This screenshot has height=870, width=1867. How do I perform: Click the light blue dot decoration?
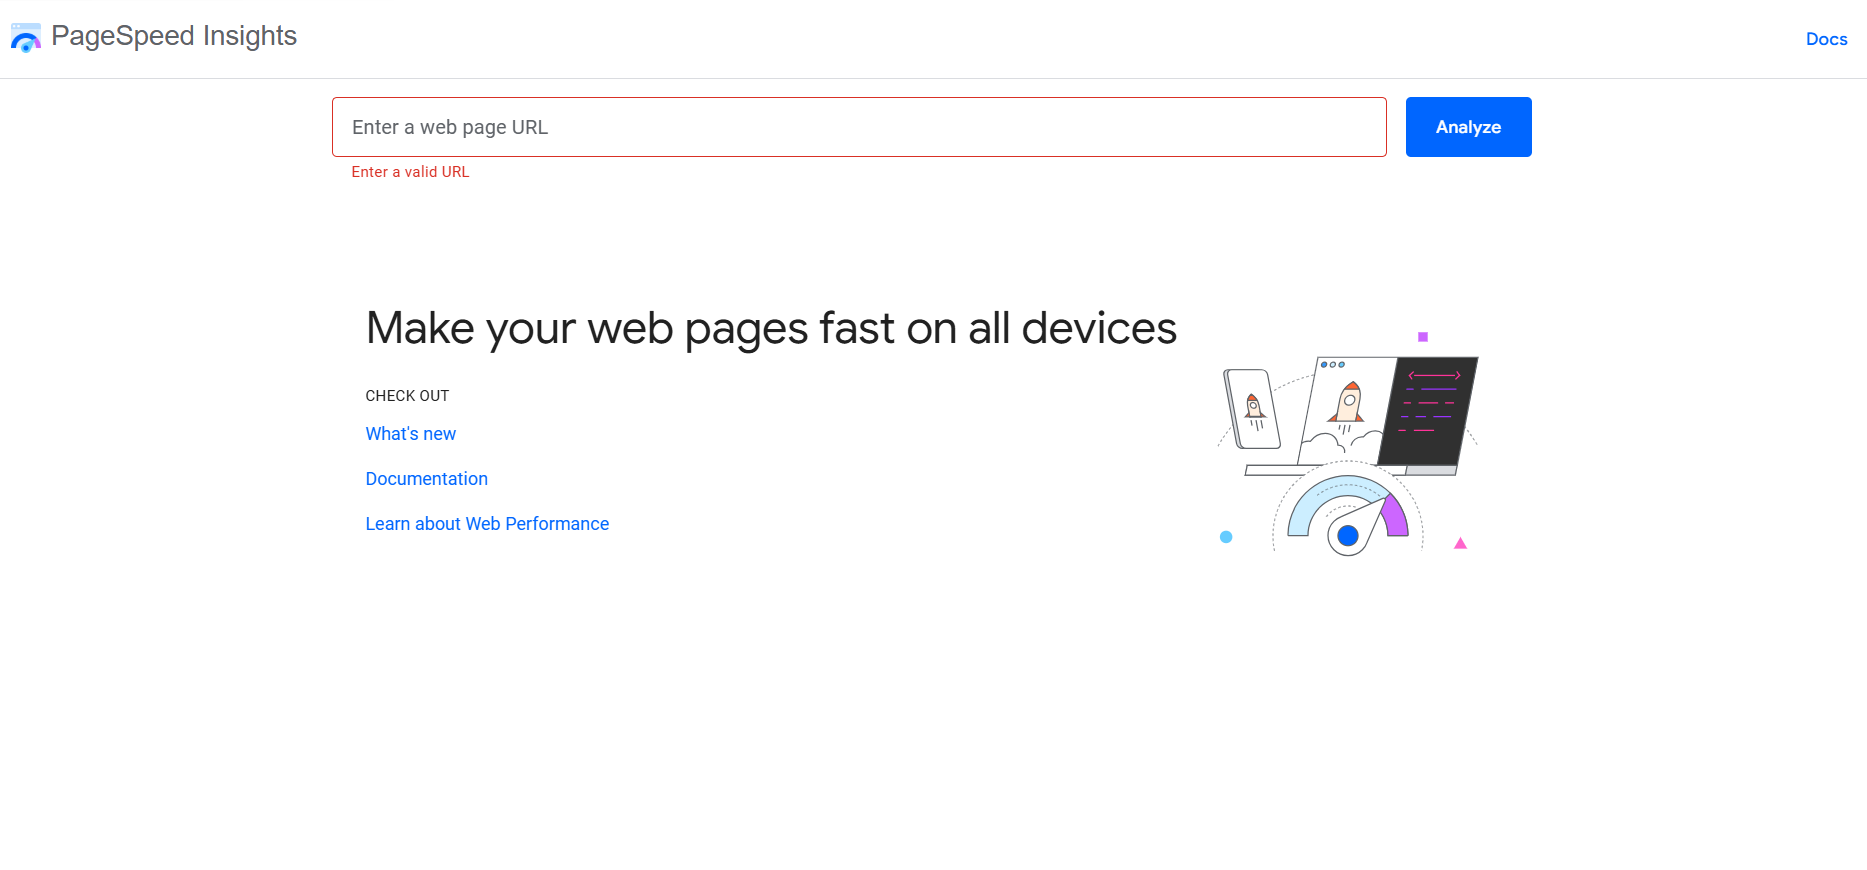point(1226,537)
